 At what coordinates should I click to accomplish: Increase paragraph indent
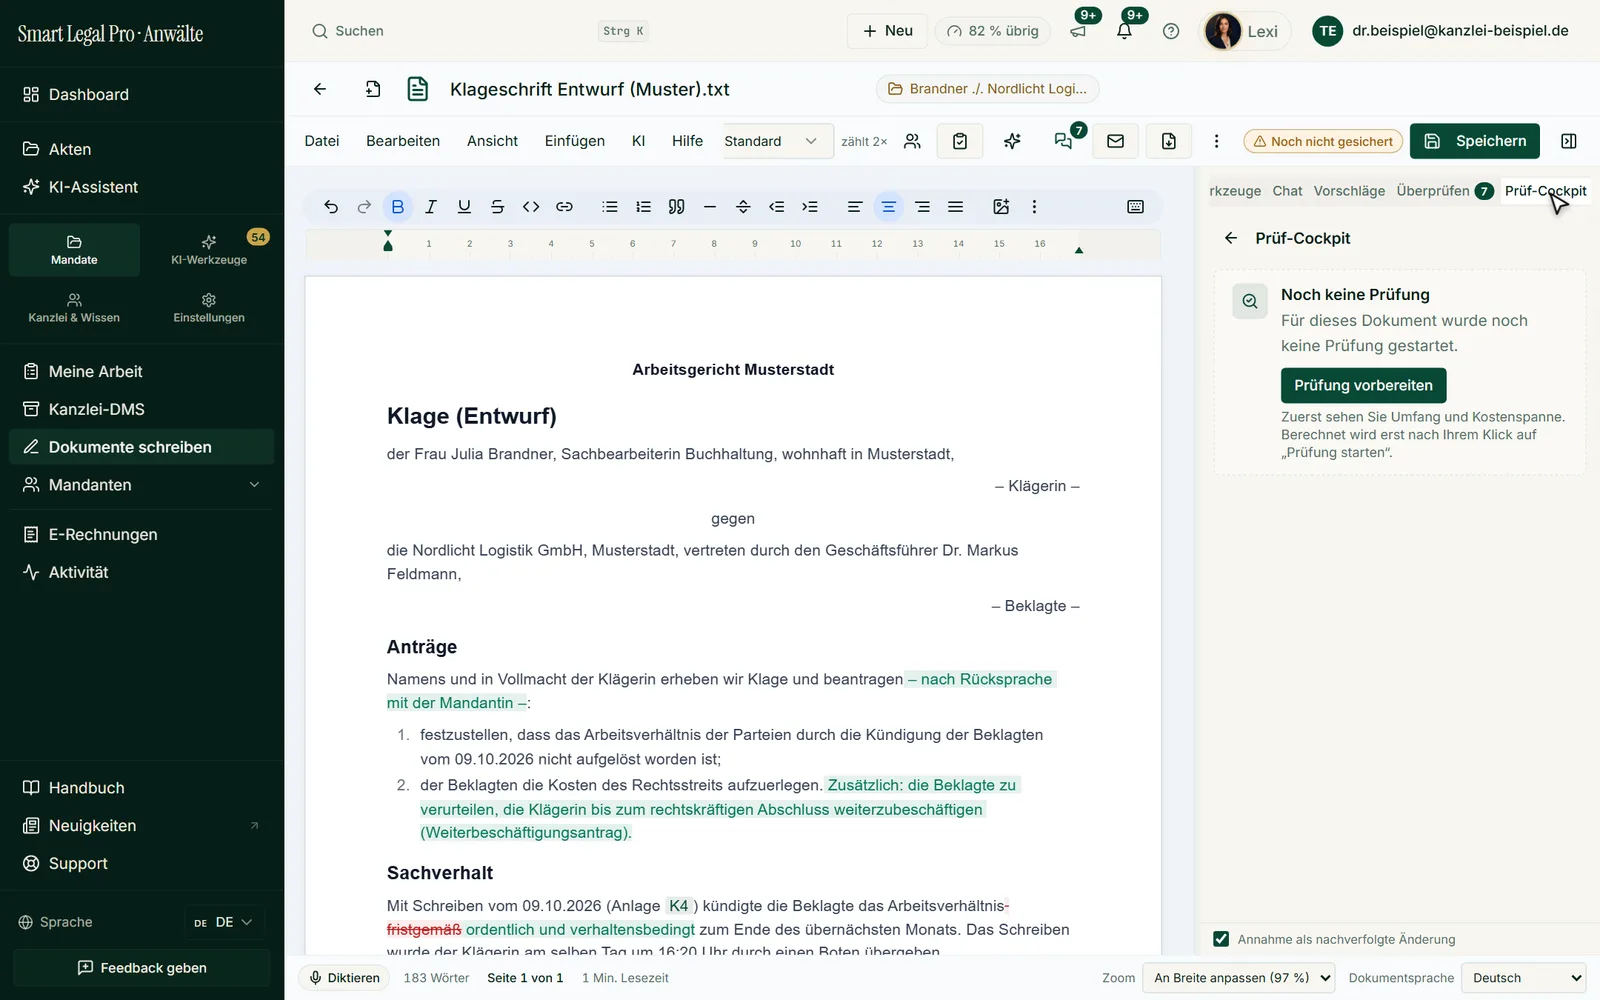810,207
